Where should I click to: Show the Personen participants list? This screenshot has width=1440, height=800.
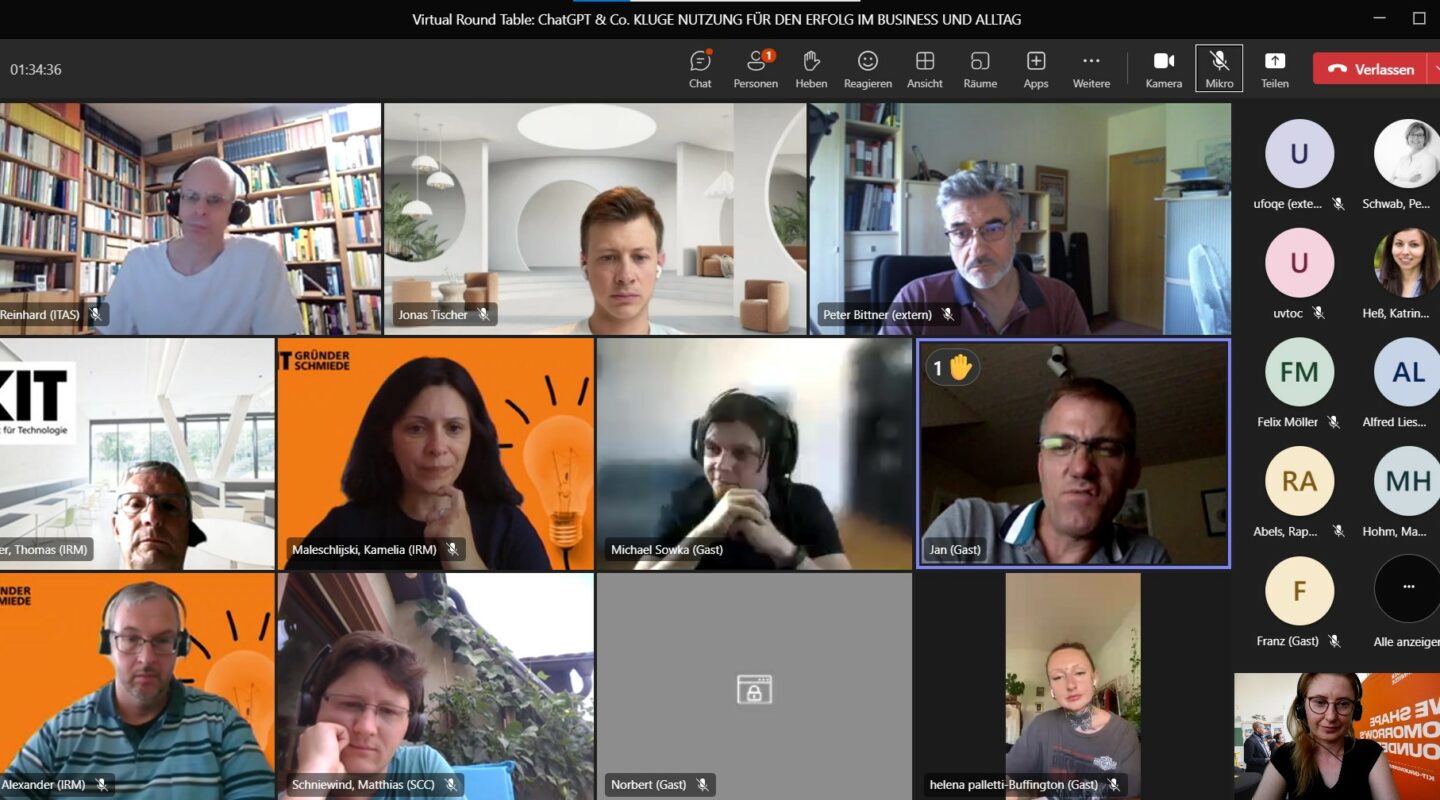[755, 69]
